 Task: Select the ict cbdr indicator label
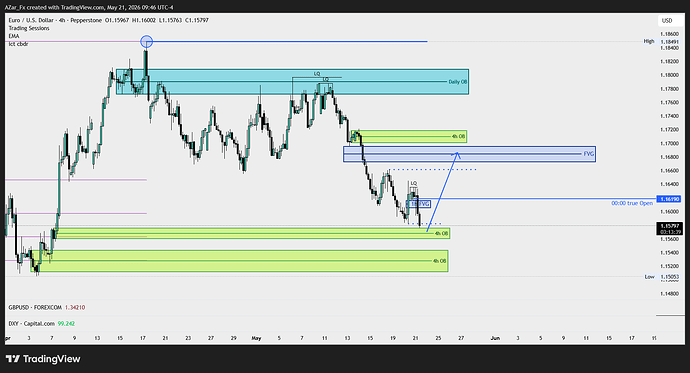[18, 44]
